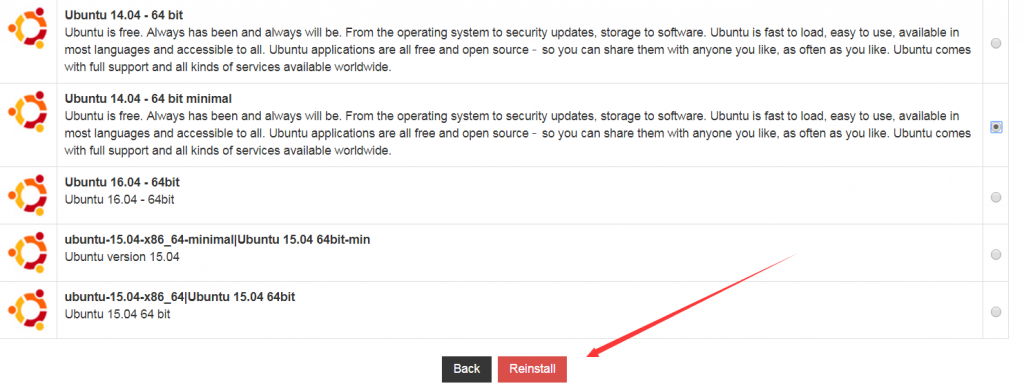This screenshot has width=1024, height=386.
Task: Select the Ubuntu 15.04 64bit radio button
Action: pos(996,312)
